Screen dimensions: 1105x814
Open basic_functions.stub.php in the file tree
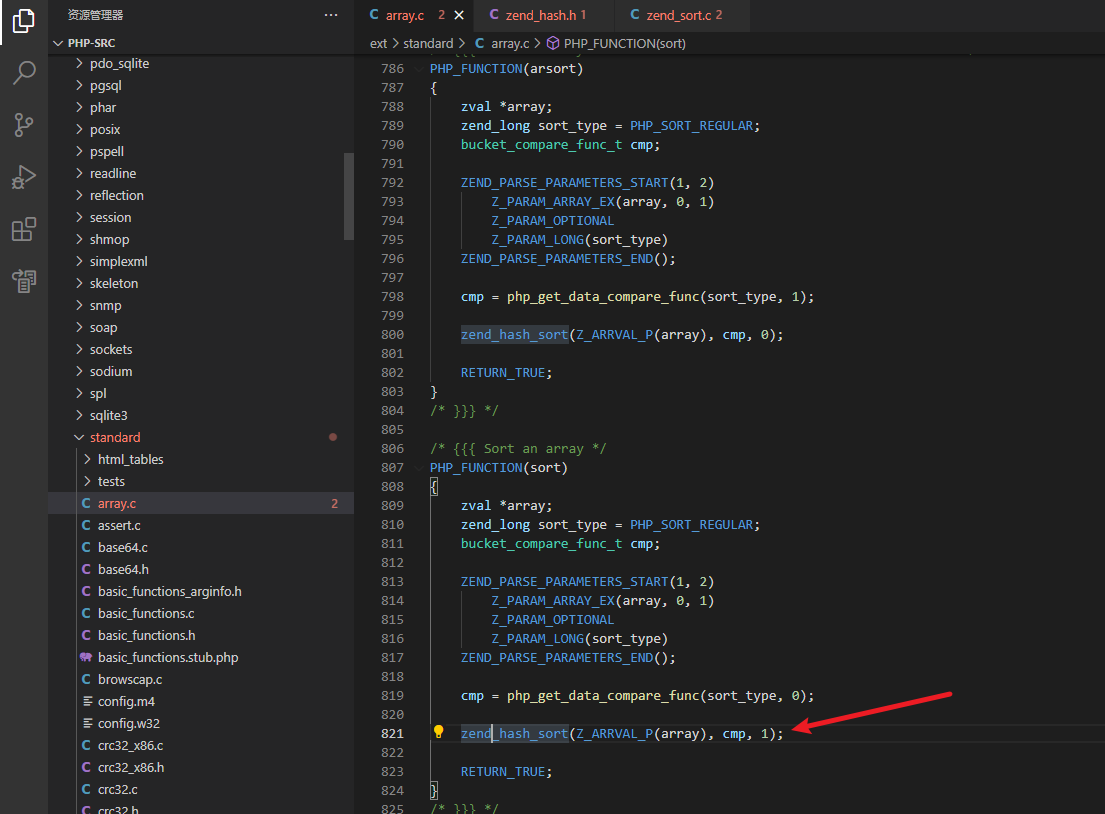(167, 657)
